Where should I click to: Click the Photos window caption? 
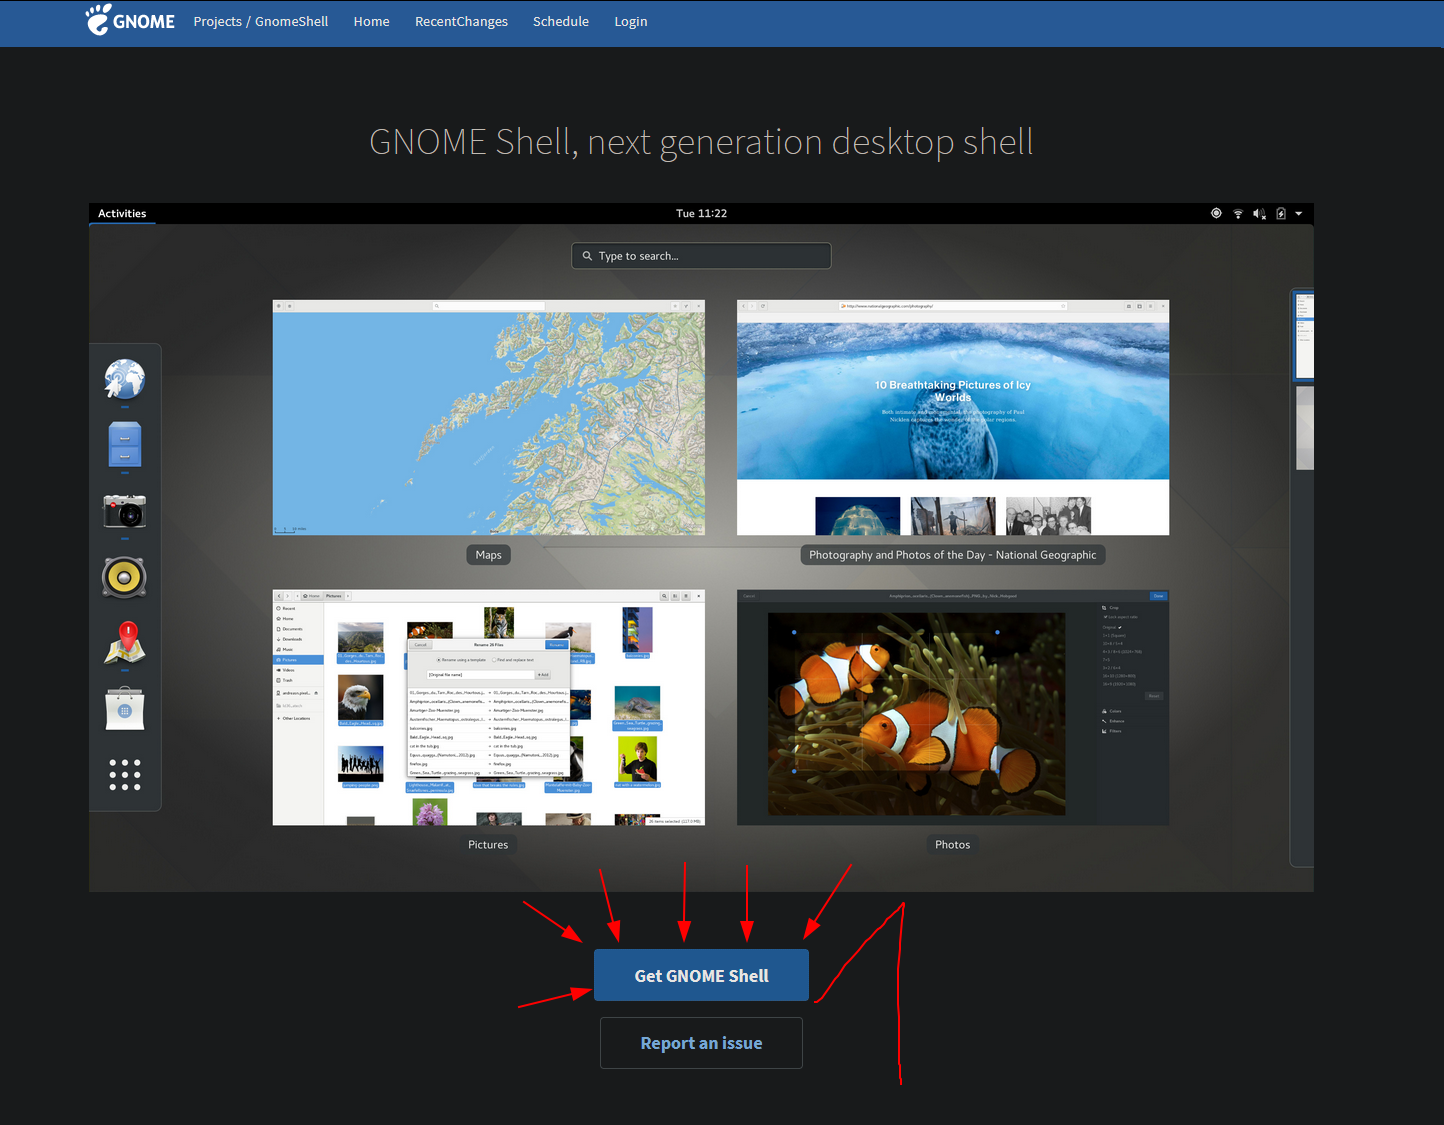point(953,845)
